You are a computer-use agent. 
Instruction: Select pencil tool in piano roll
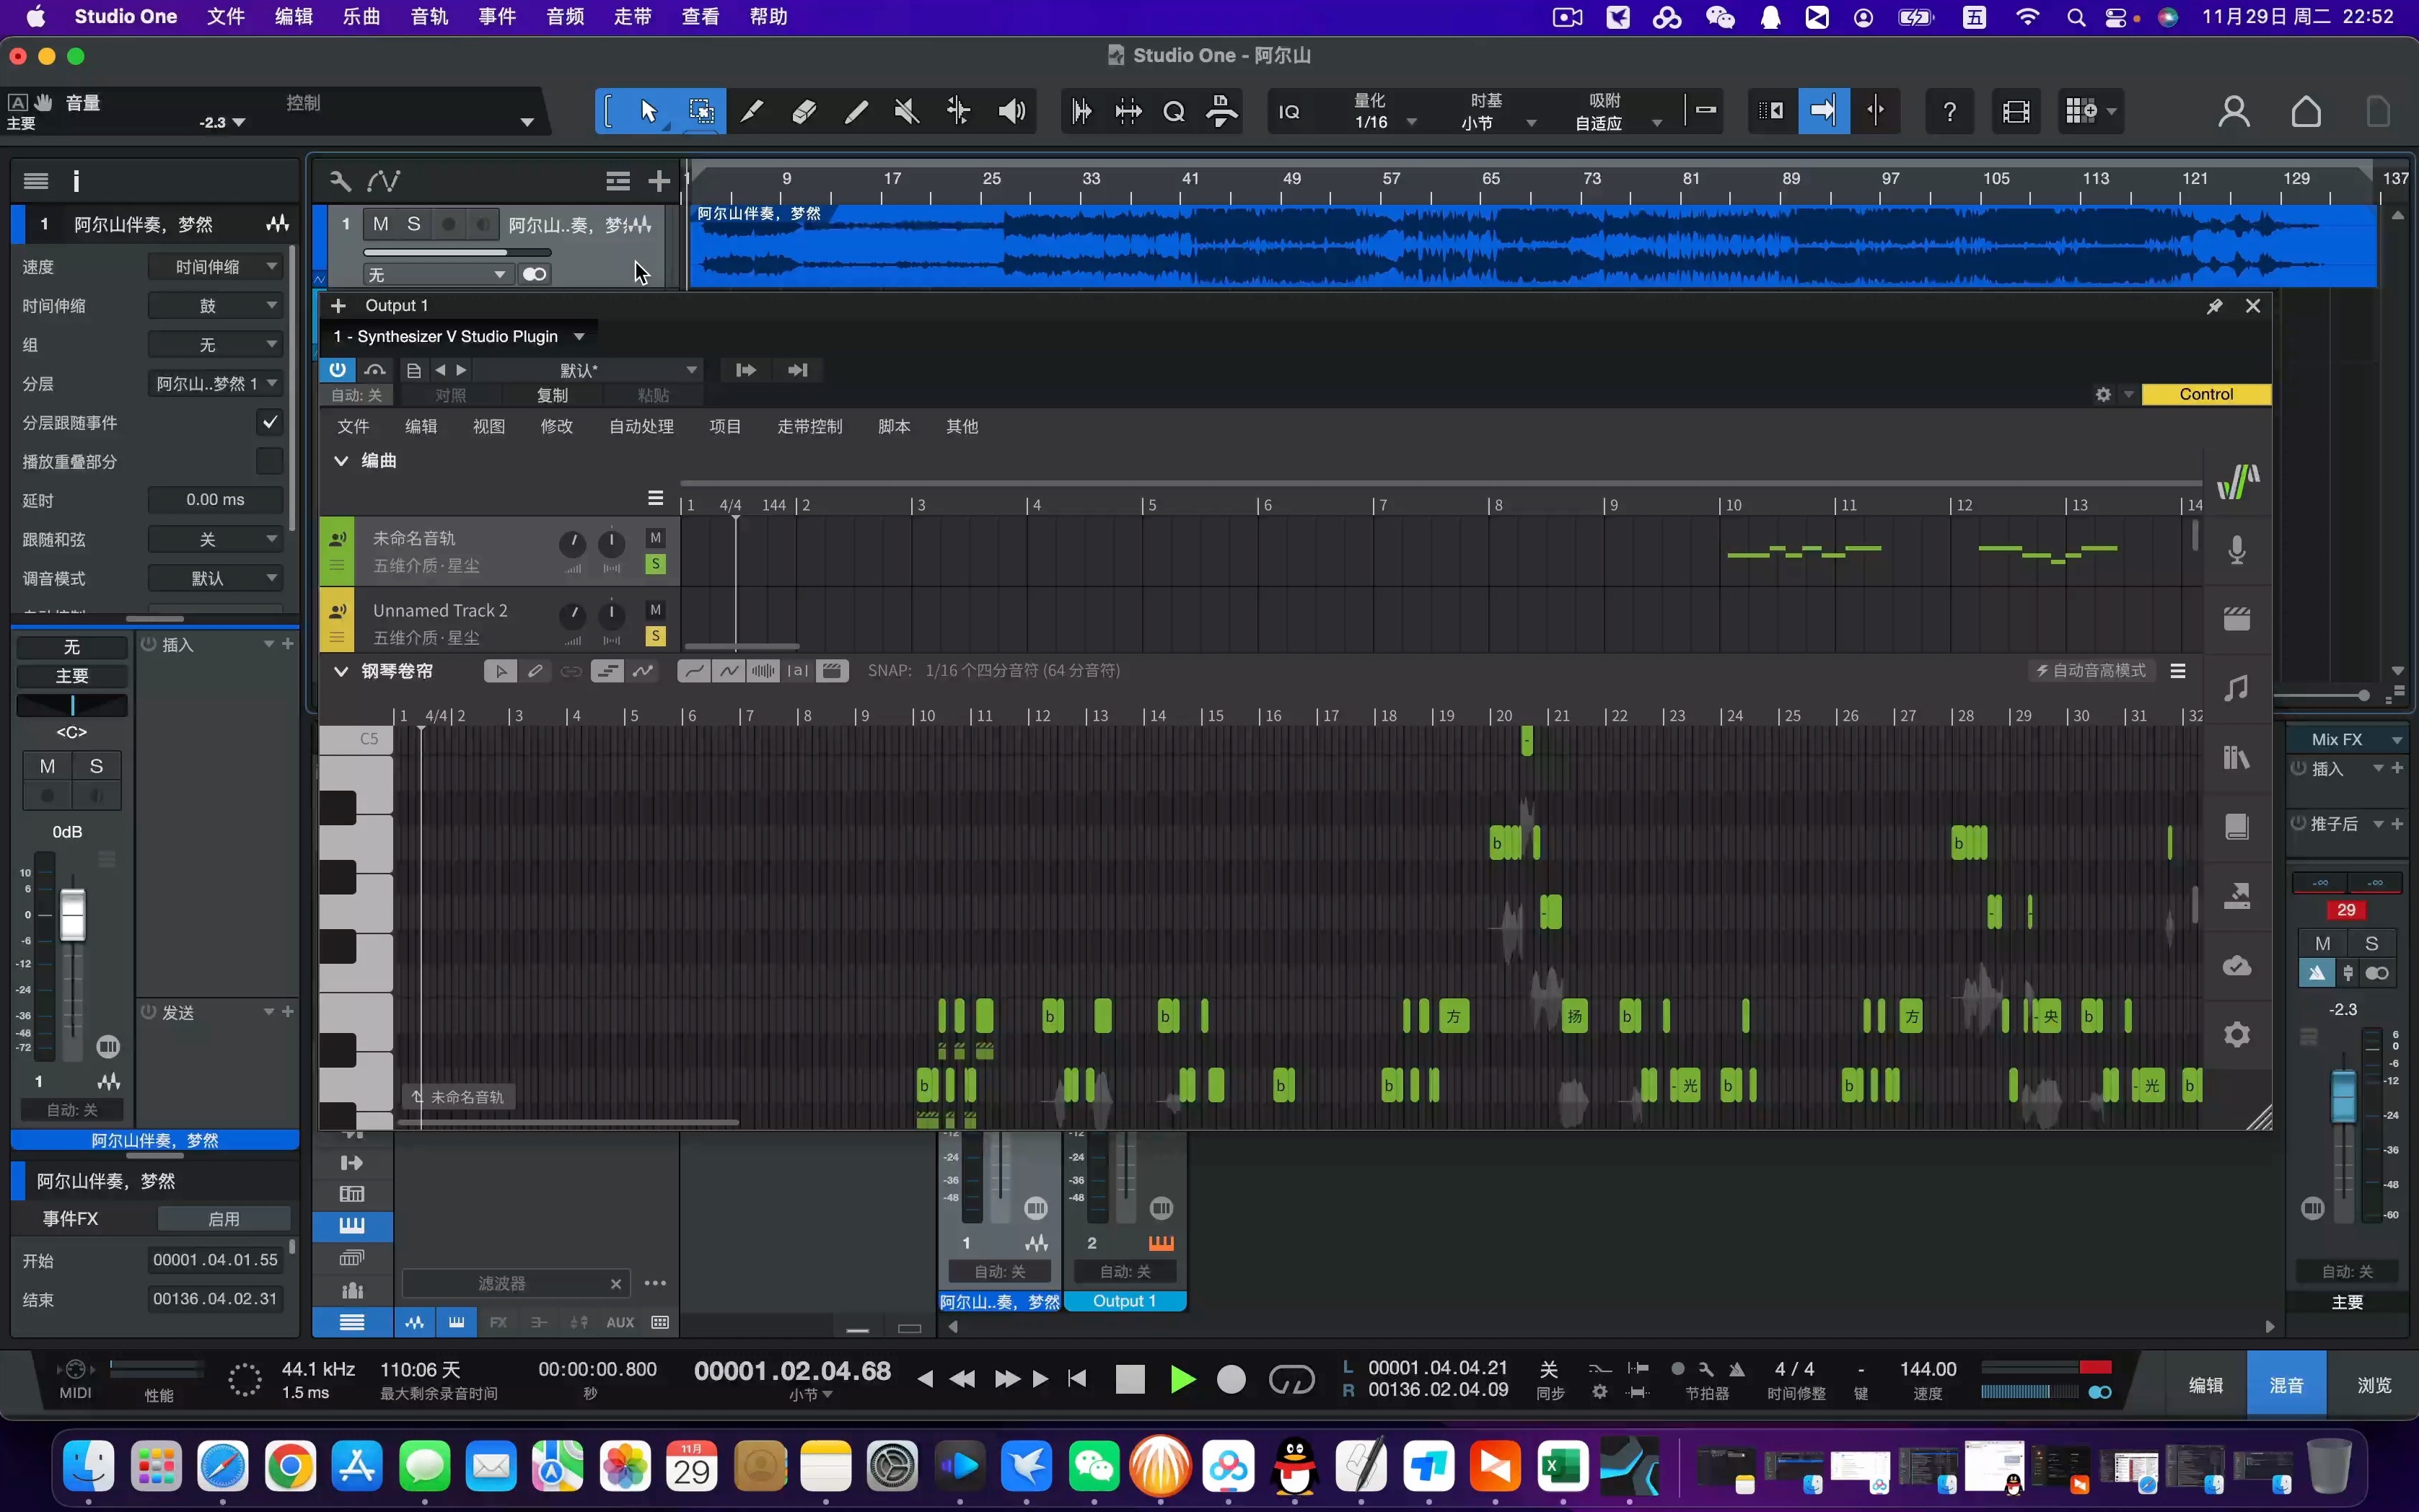point(535,671)
